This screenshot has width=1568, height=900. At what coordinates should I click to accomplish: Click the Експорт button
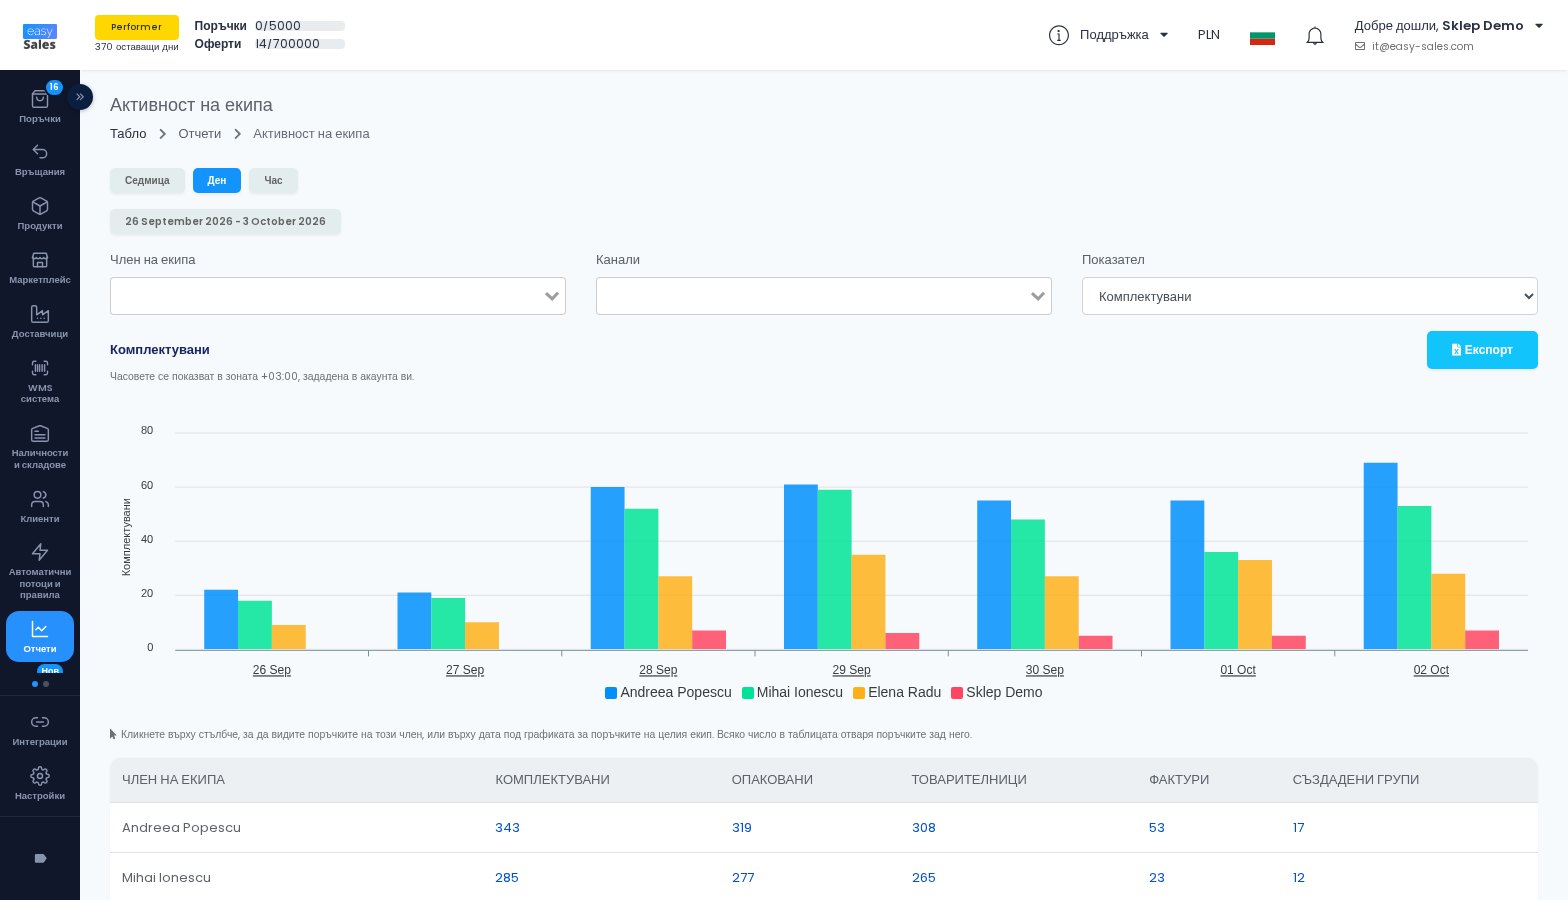pos(1482,350)
